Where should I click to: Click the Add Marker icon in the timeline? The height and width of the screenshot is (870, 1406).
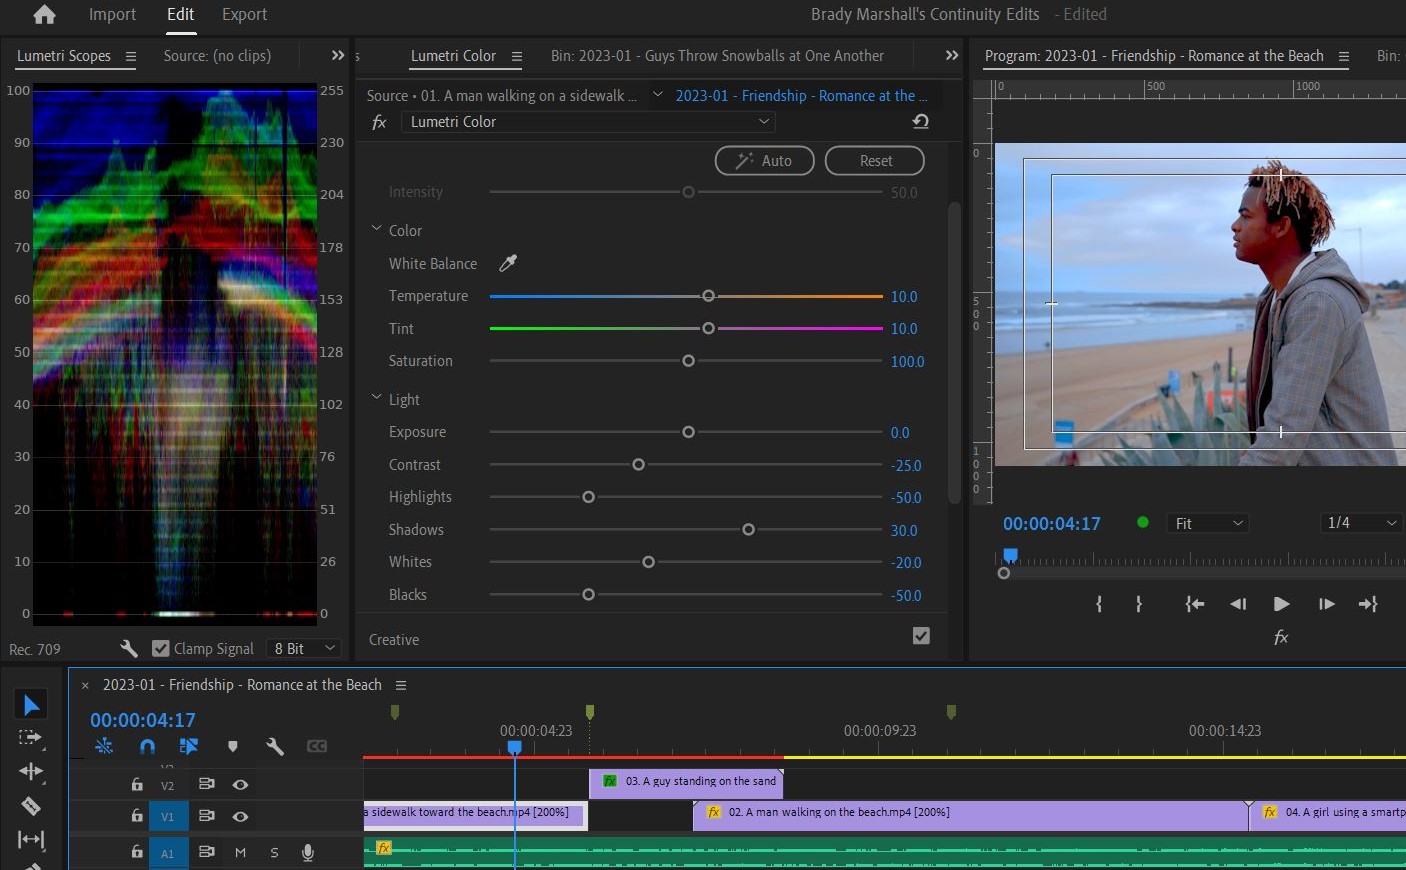[232, 746]
